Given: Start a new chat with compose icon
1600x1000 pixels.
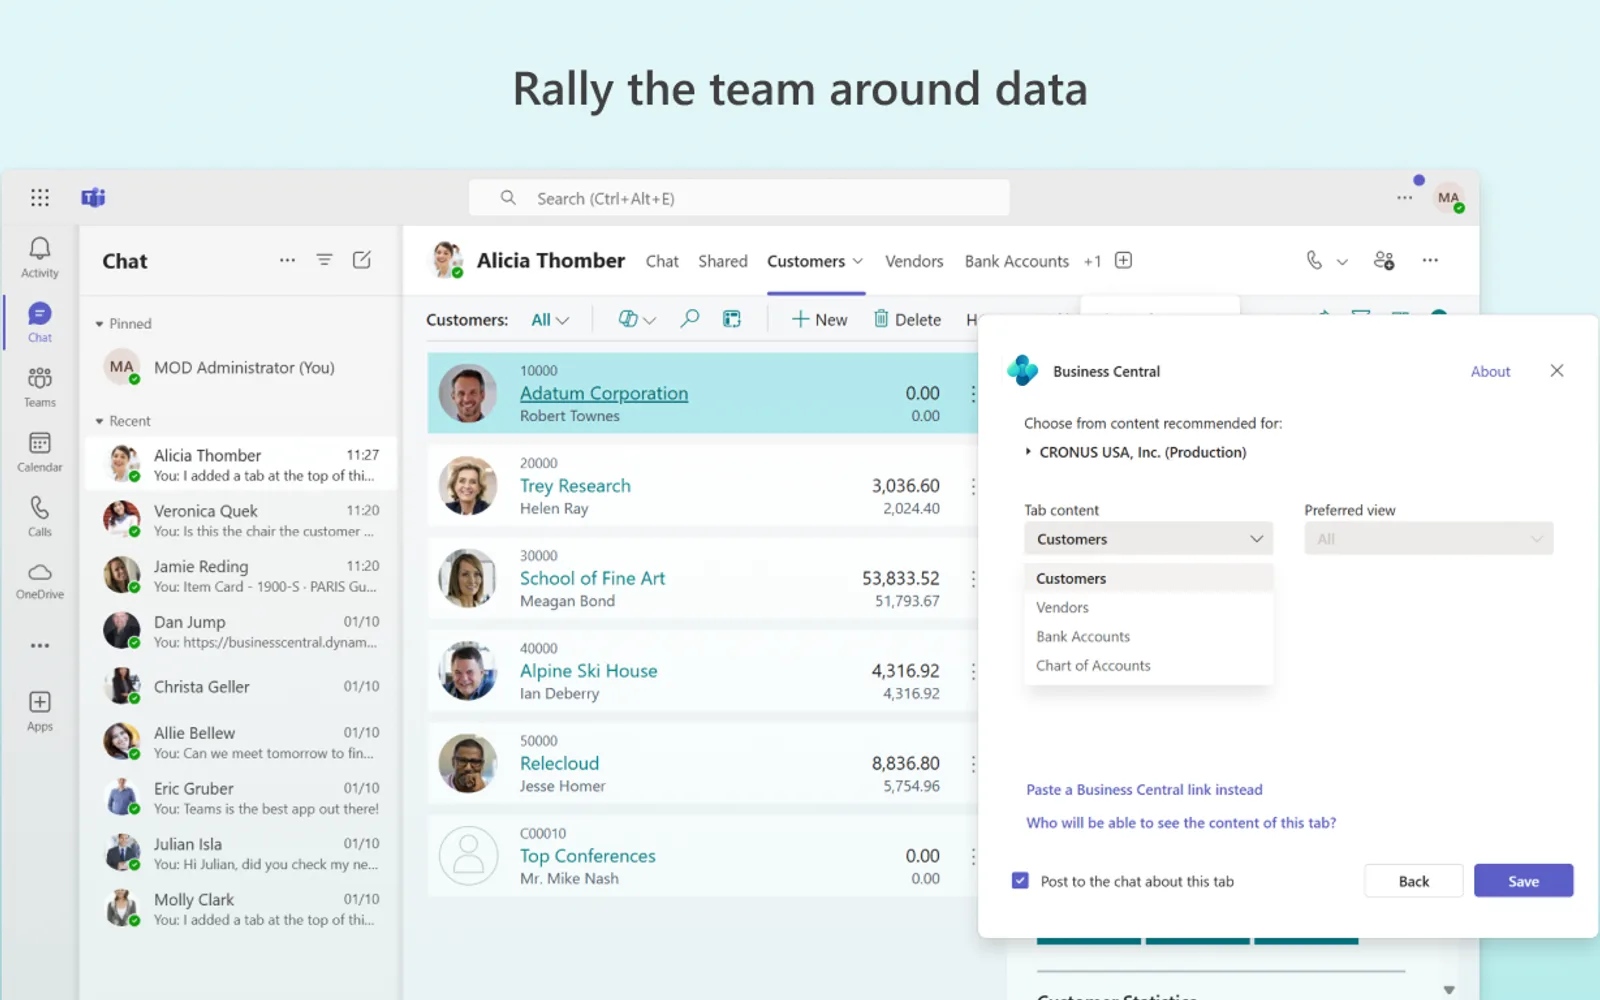Looking at the screenshot, I should [362, 260].
